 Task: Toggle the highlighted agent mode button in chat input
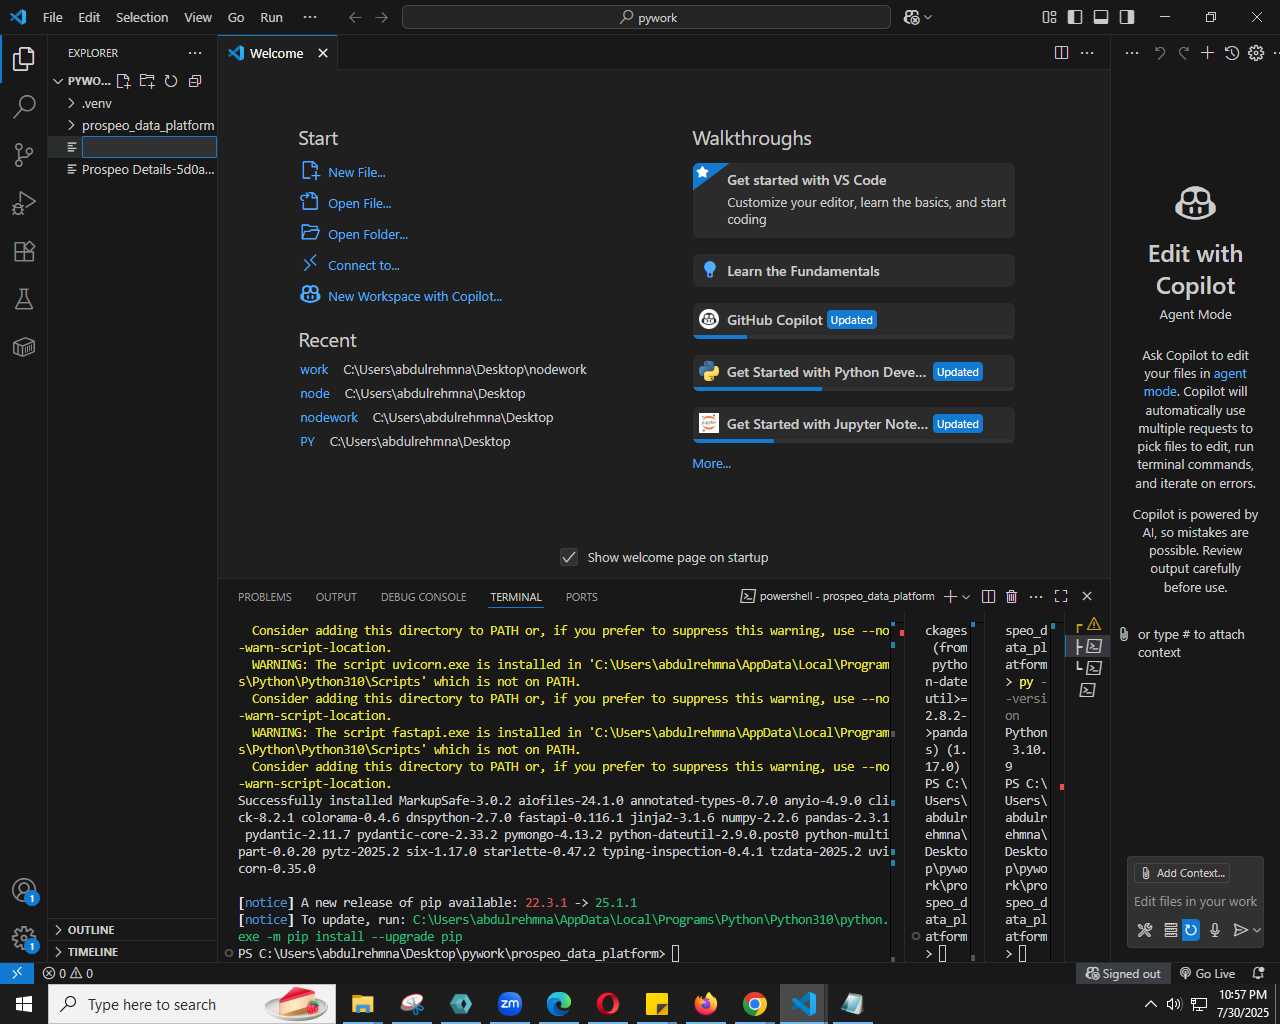[1191, 930]
